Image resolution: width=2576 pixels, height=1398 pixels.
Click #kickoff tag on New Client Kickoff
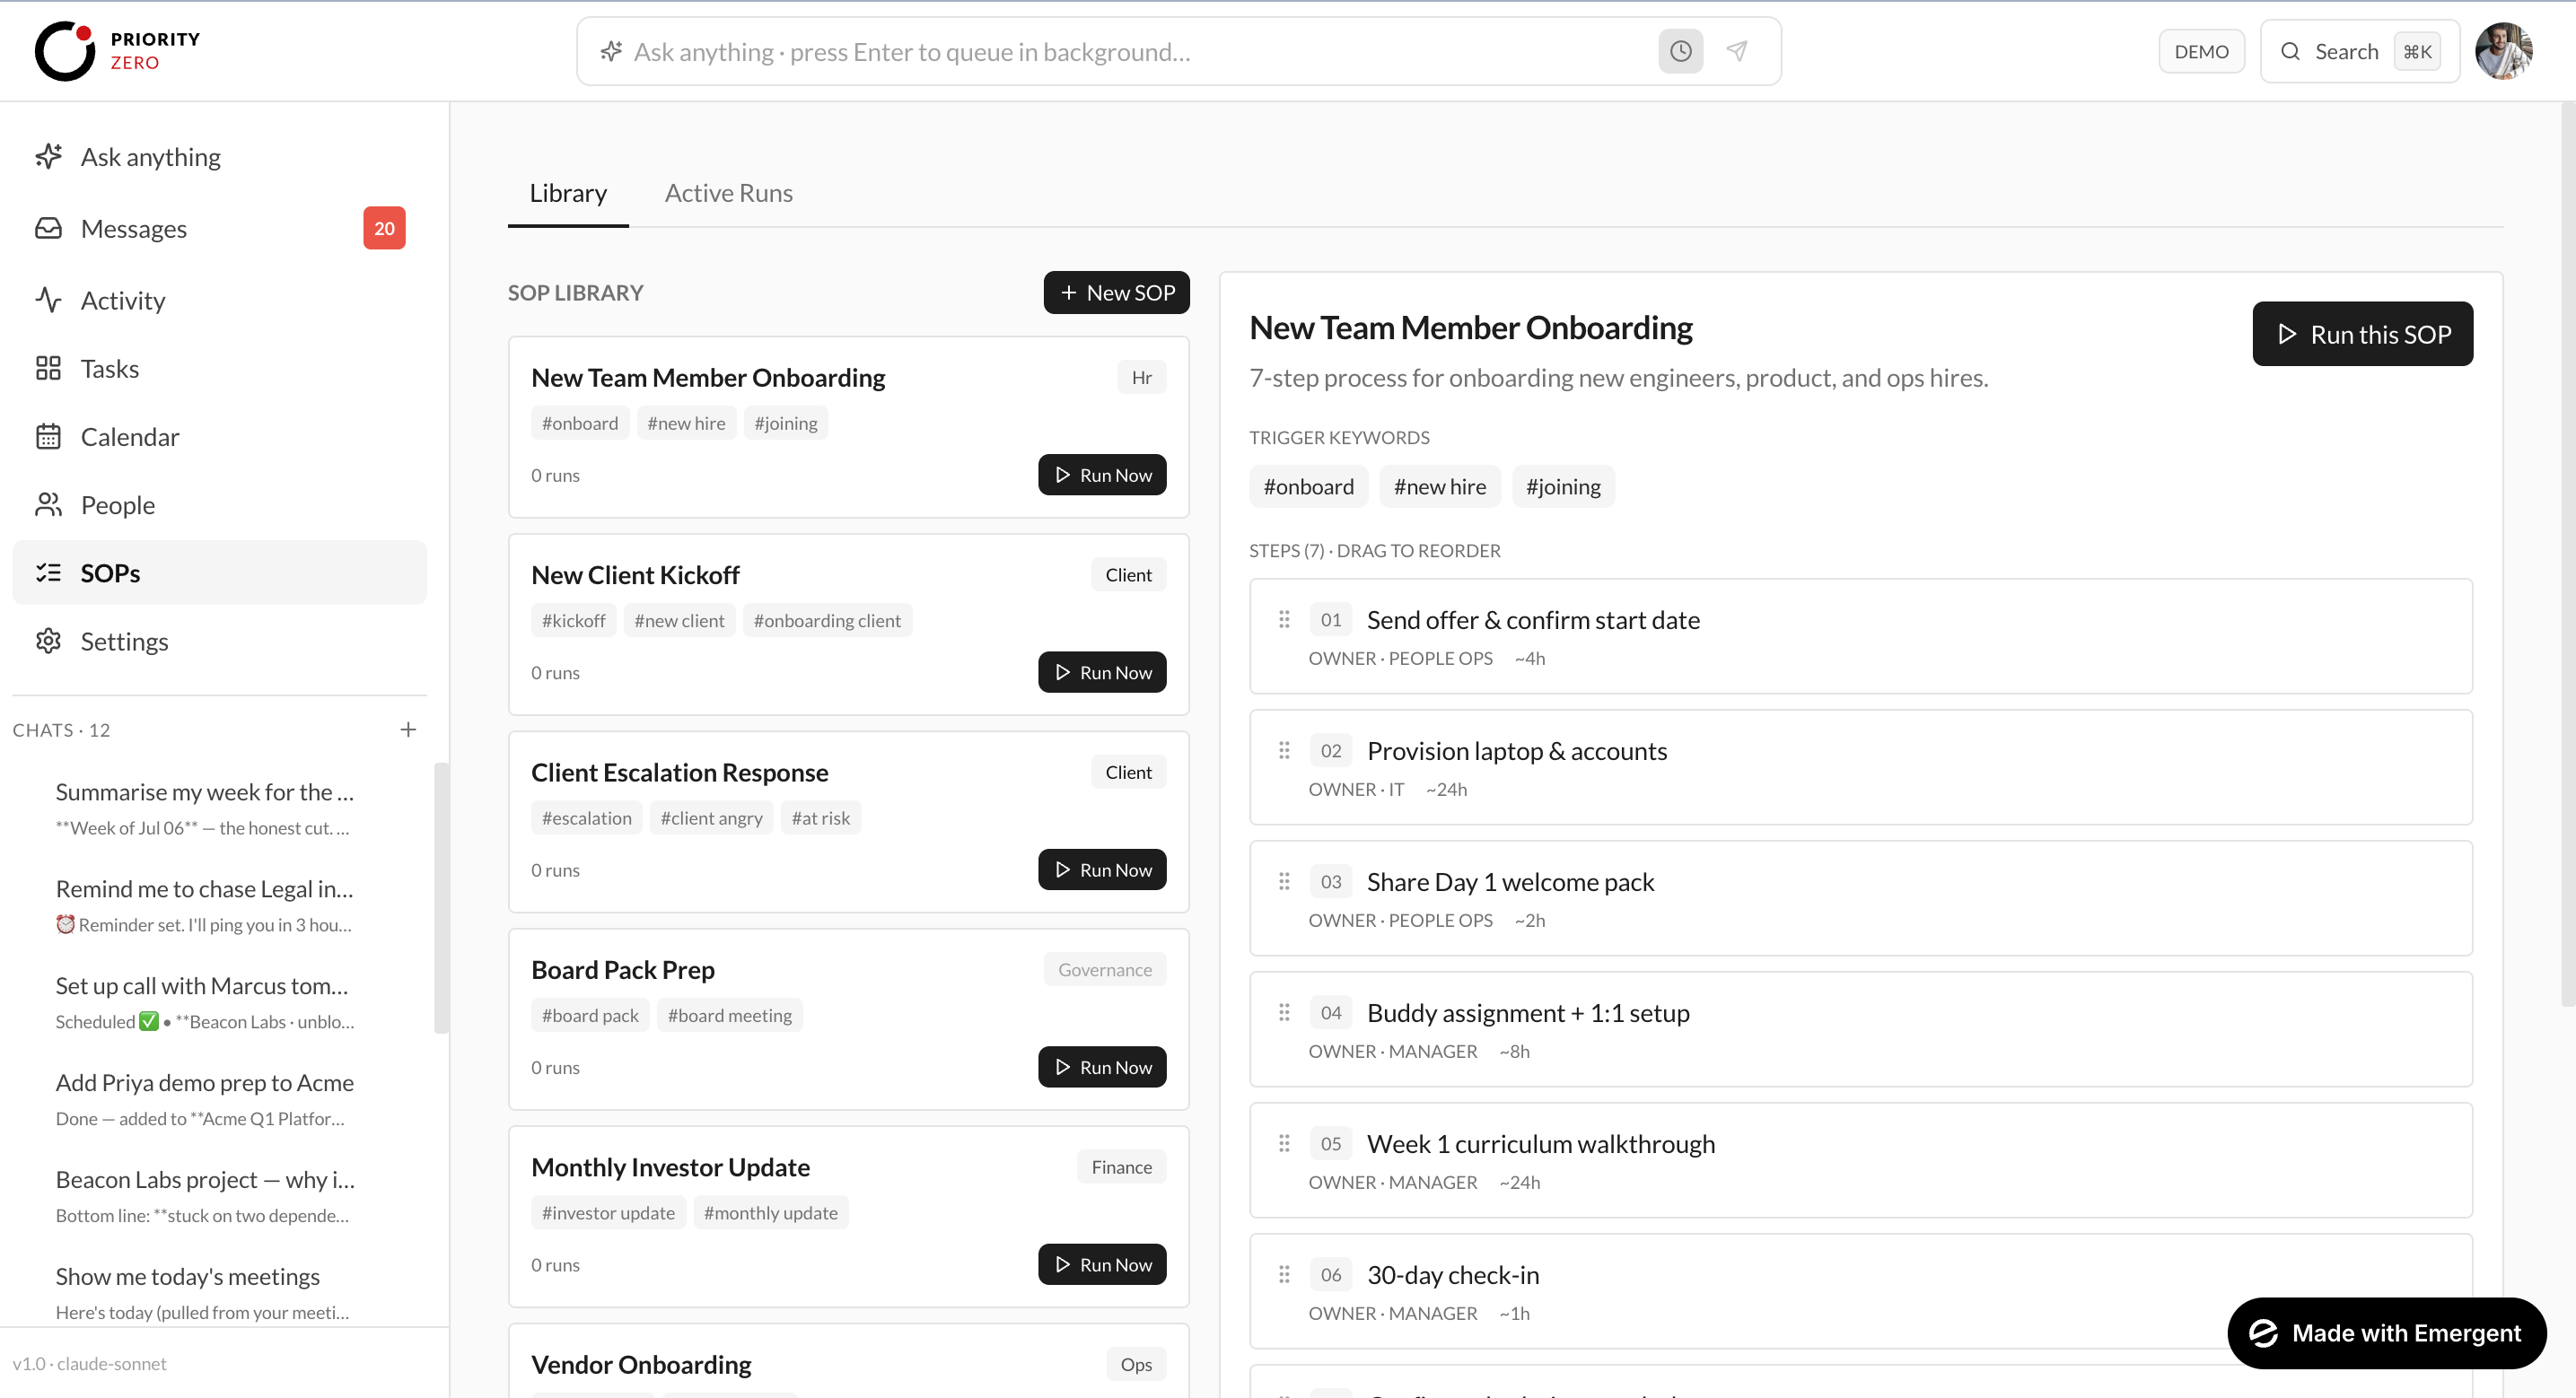[573, 621]
